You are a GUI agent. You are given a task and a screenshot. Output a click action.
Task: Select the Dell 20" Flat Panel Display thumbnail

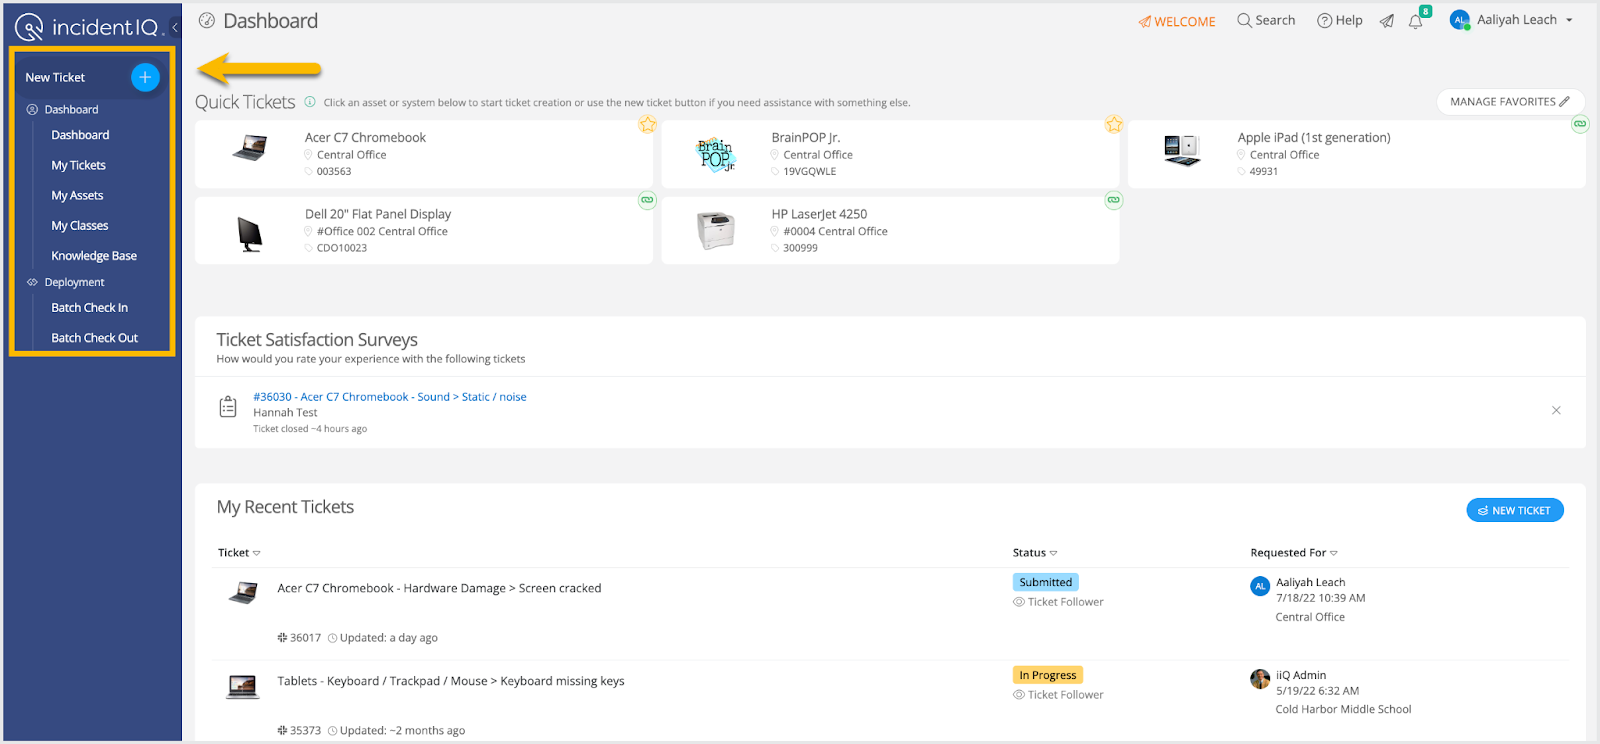pos(249,234)
